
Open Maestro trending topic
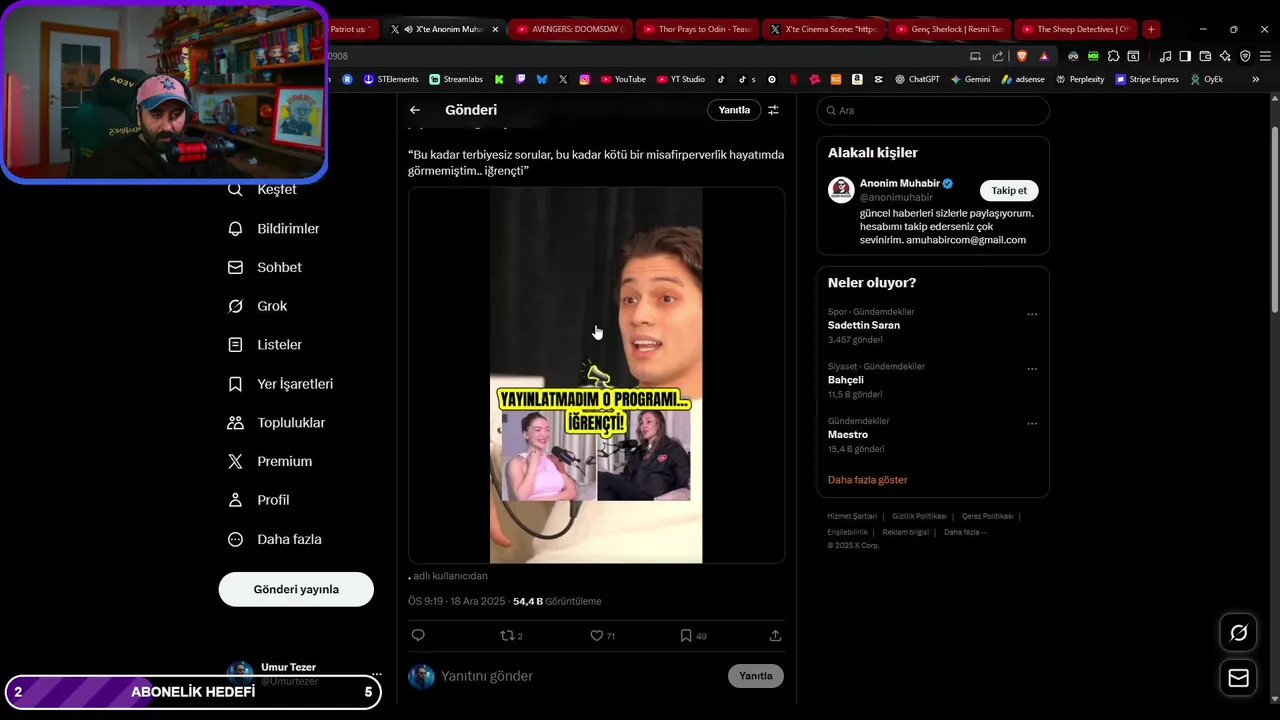[x=848, y=435]
